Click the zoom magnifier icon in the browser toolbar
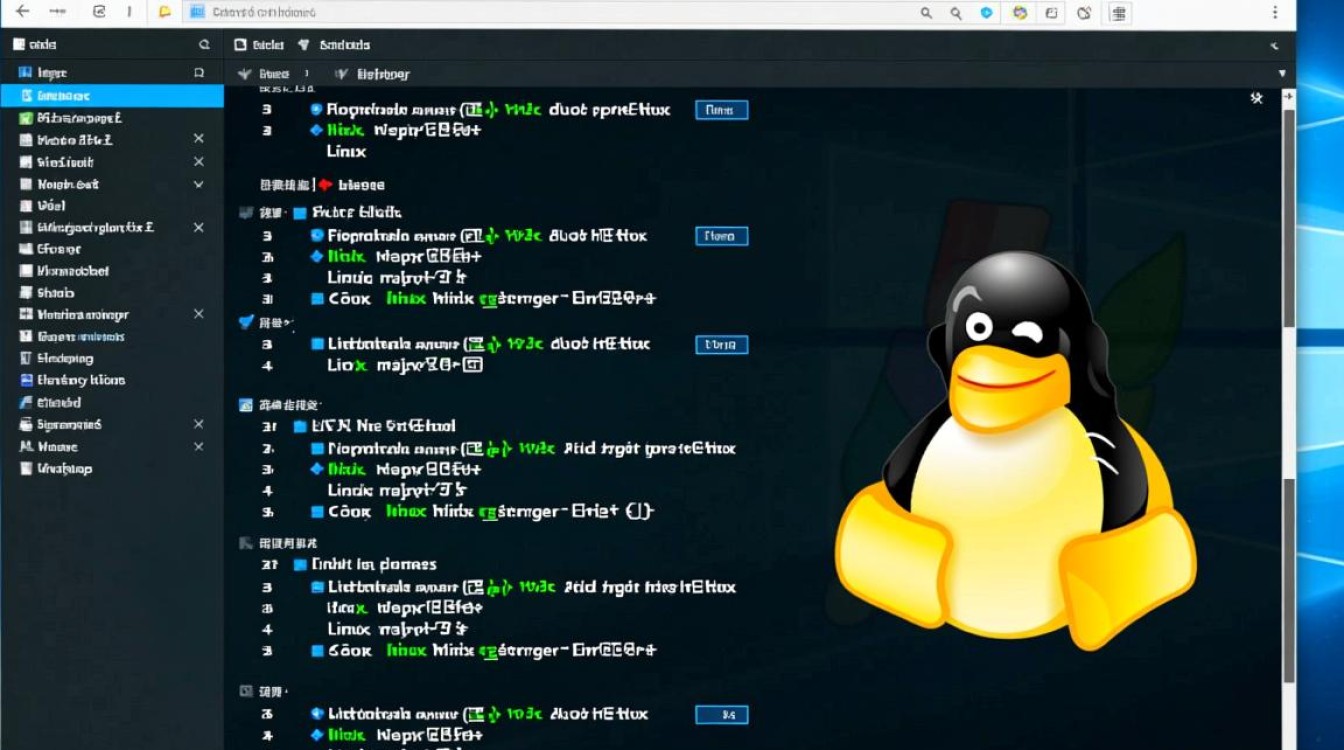The height and width of the screenshot is (750, 1344). (927, 13)
